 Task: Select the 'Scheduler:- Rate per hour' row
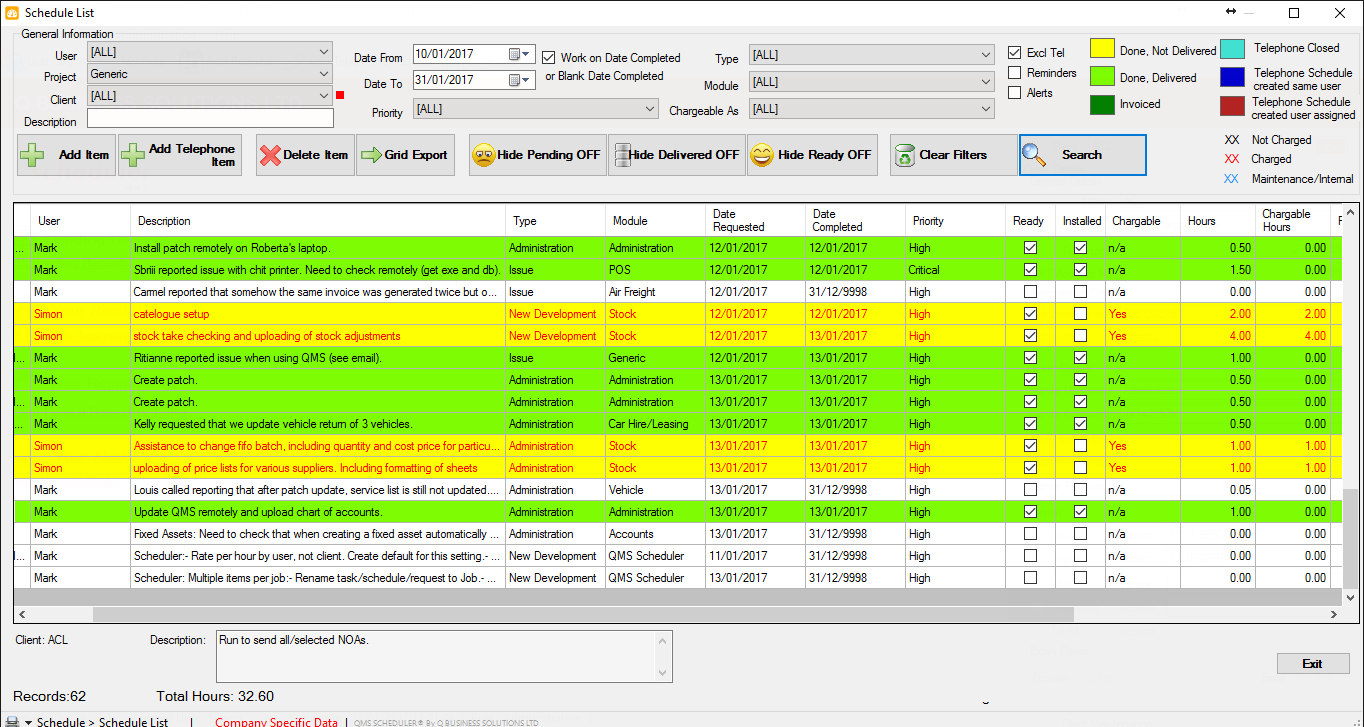(x=678, y=556)
